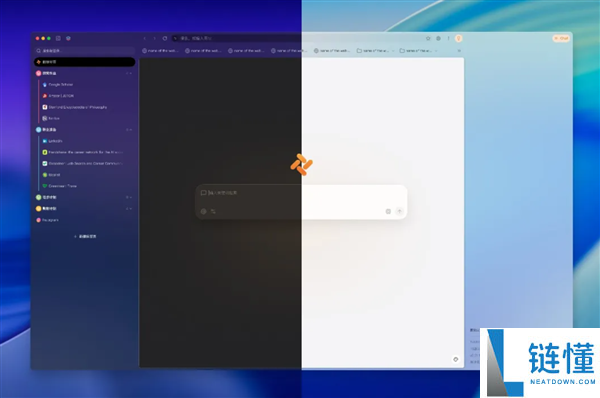Click the round icon at page bottom right
The image size is (600, 398).
(456, 359)
